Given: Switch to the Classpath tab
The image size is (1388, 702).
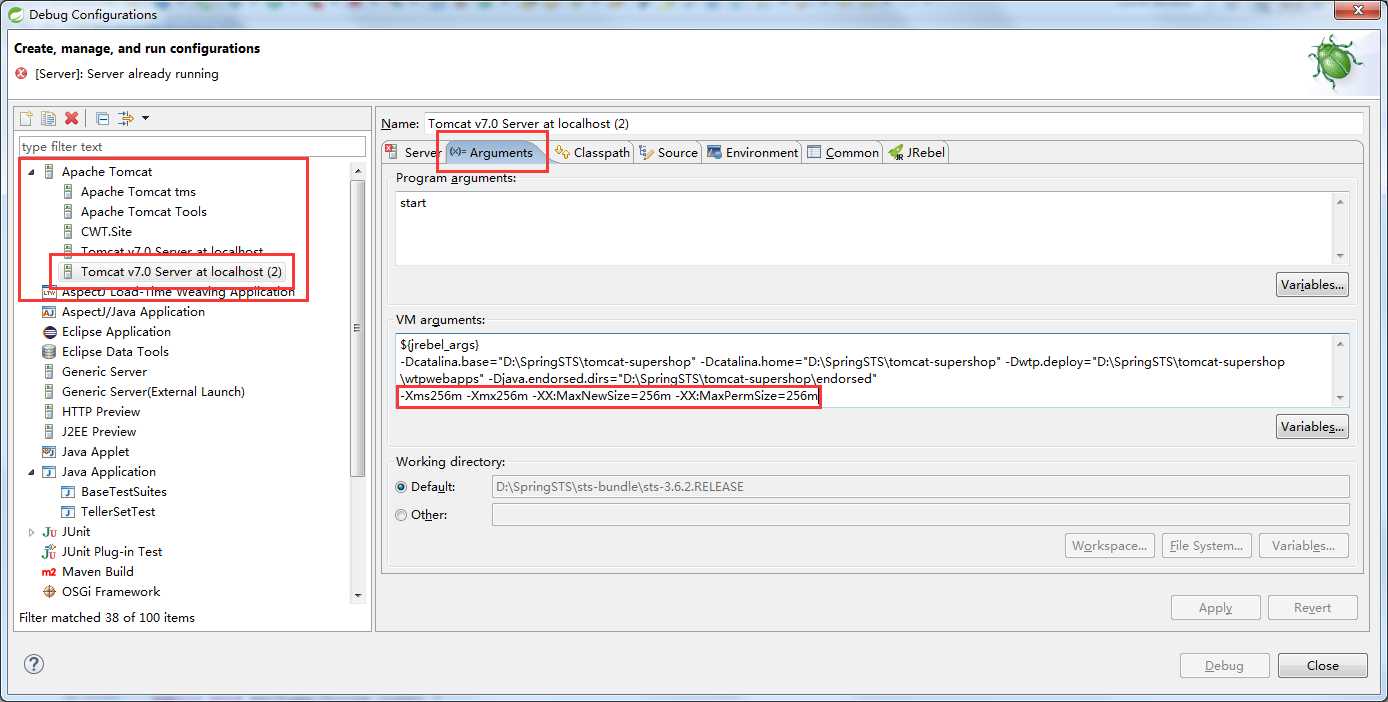Looking at the screenshot, I should click(593, 152).
